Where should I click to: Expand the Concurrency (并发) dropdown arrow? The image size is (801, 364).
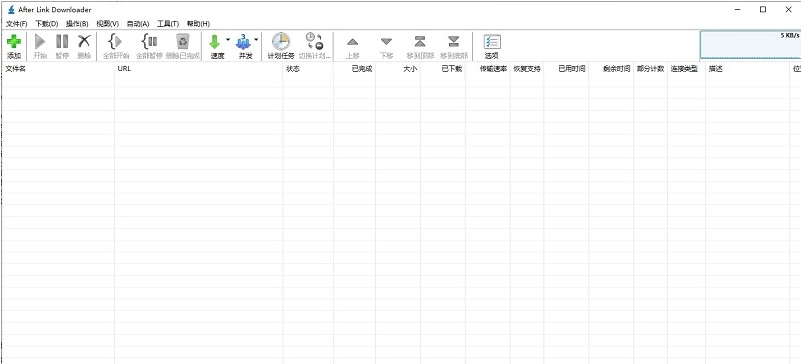(256, 39)
